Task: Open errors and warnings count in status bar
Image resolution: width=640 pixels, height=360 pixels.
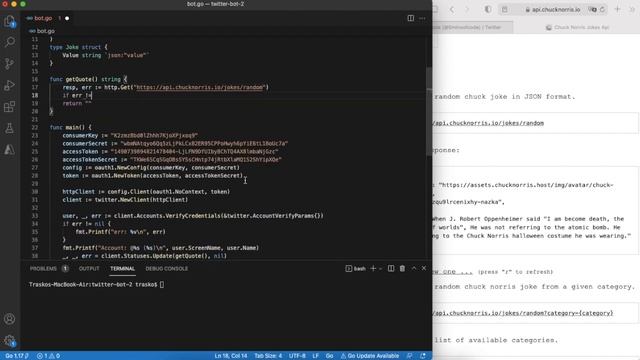Action: 48,356
